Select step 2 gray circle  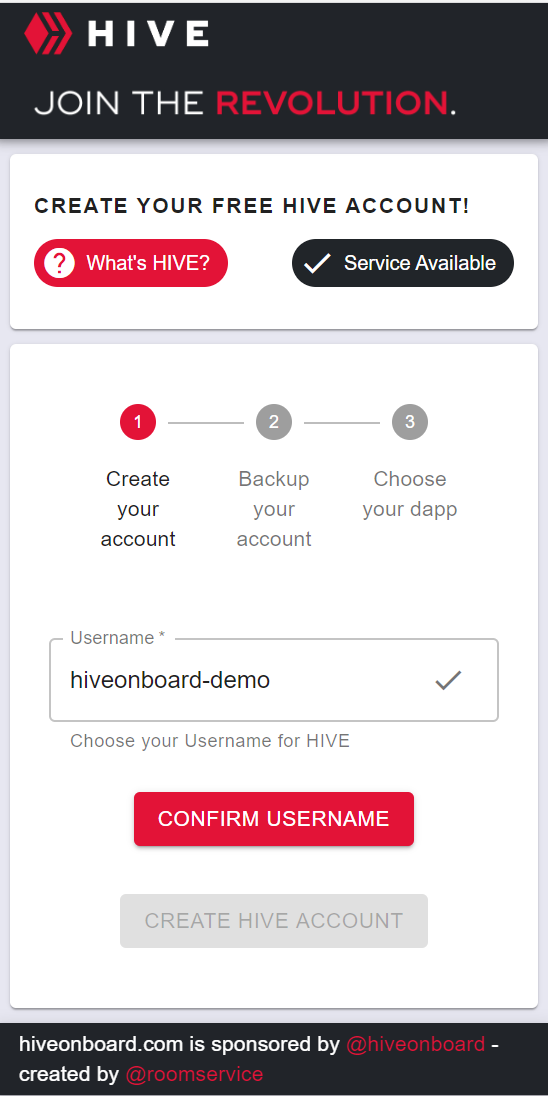(x=274, y=422)
